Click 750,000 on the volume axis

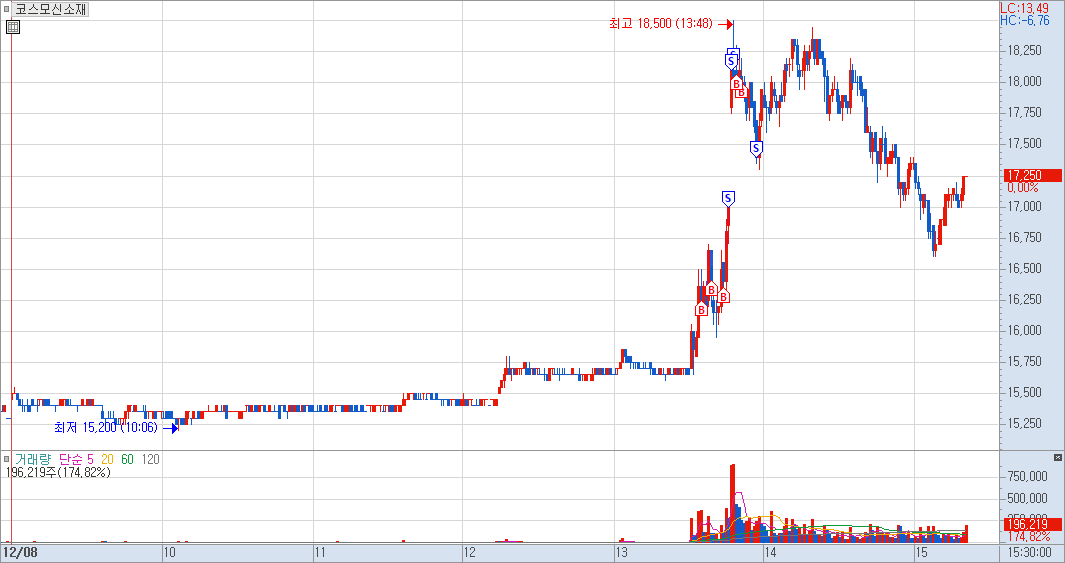coord(1028,477)
